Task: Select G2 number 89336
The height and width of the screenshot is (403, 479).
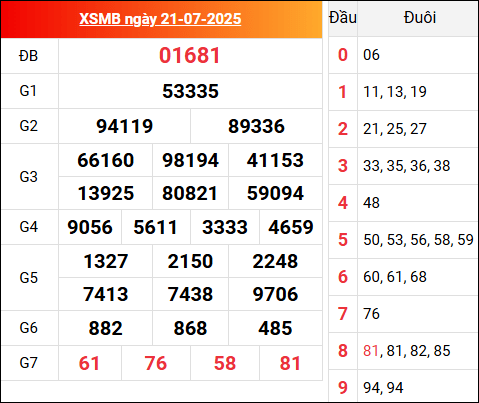Action: pyautogui.click(x=256, y=126)
